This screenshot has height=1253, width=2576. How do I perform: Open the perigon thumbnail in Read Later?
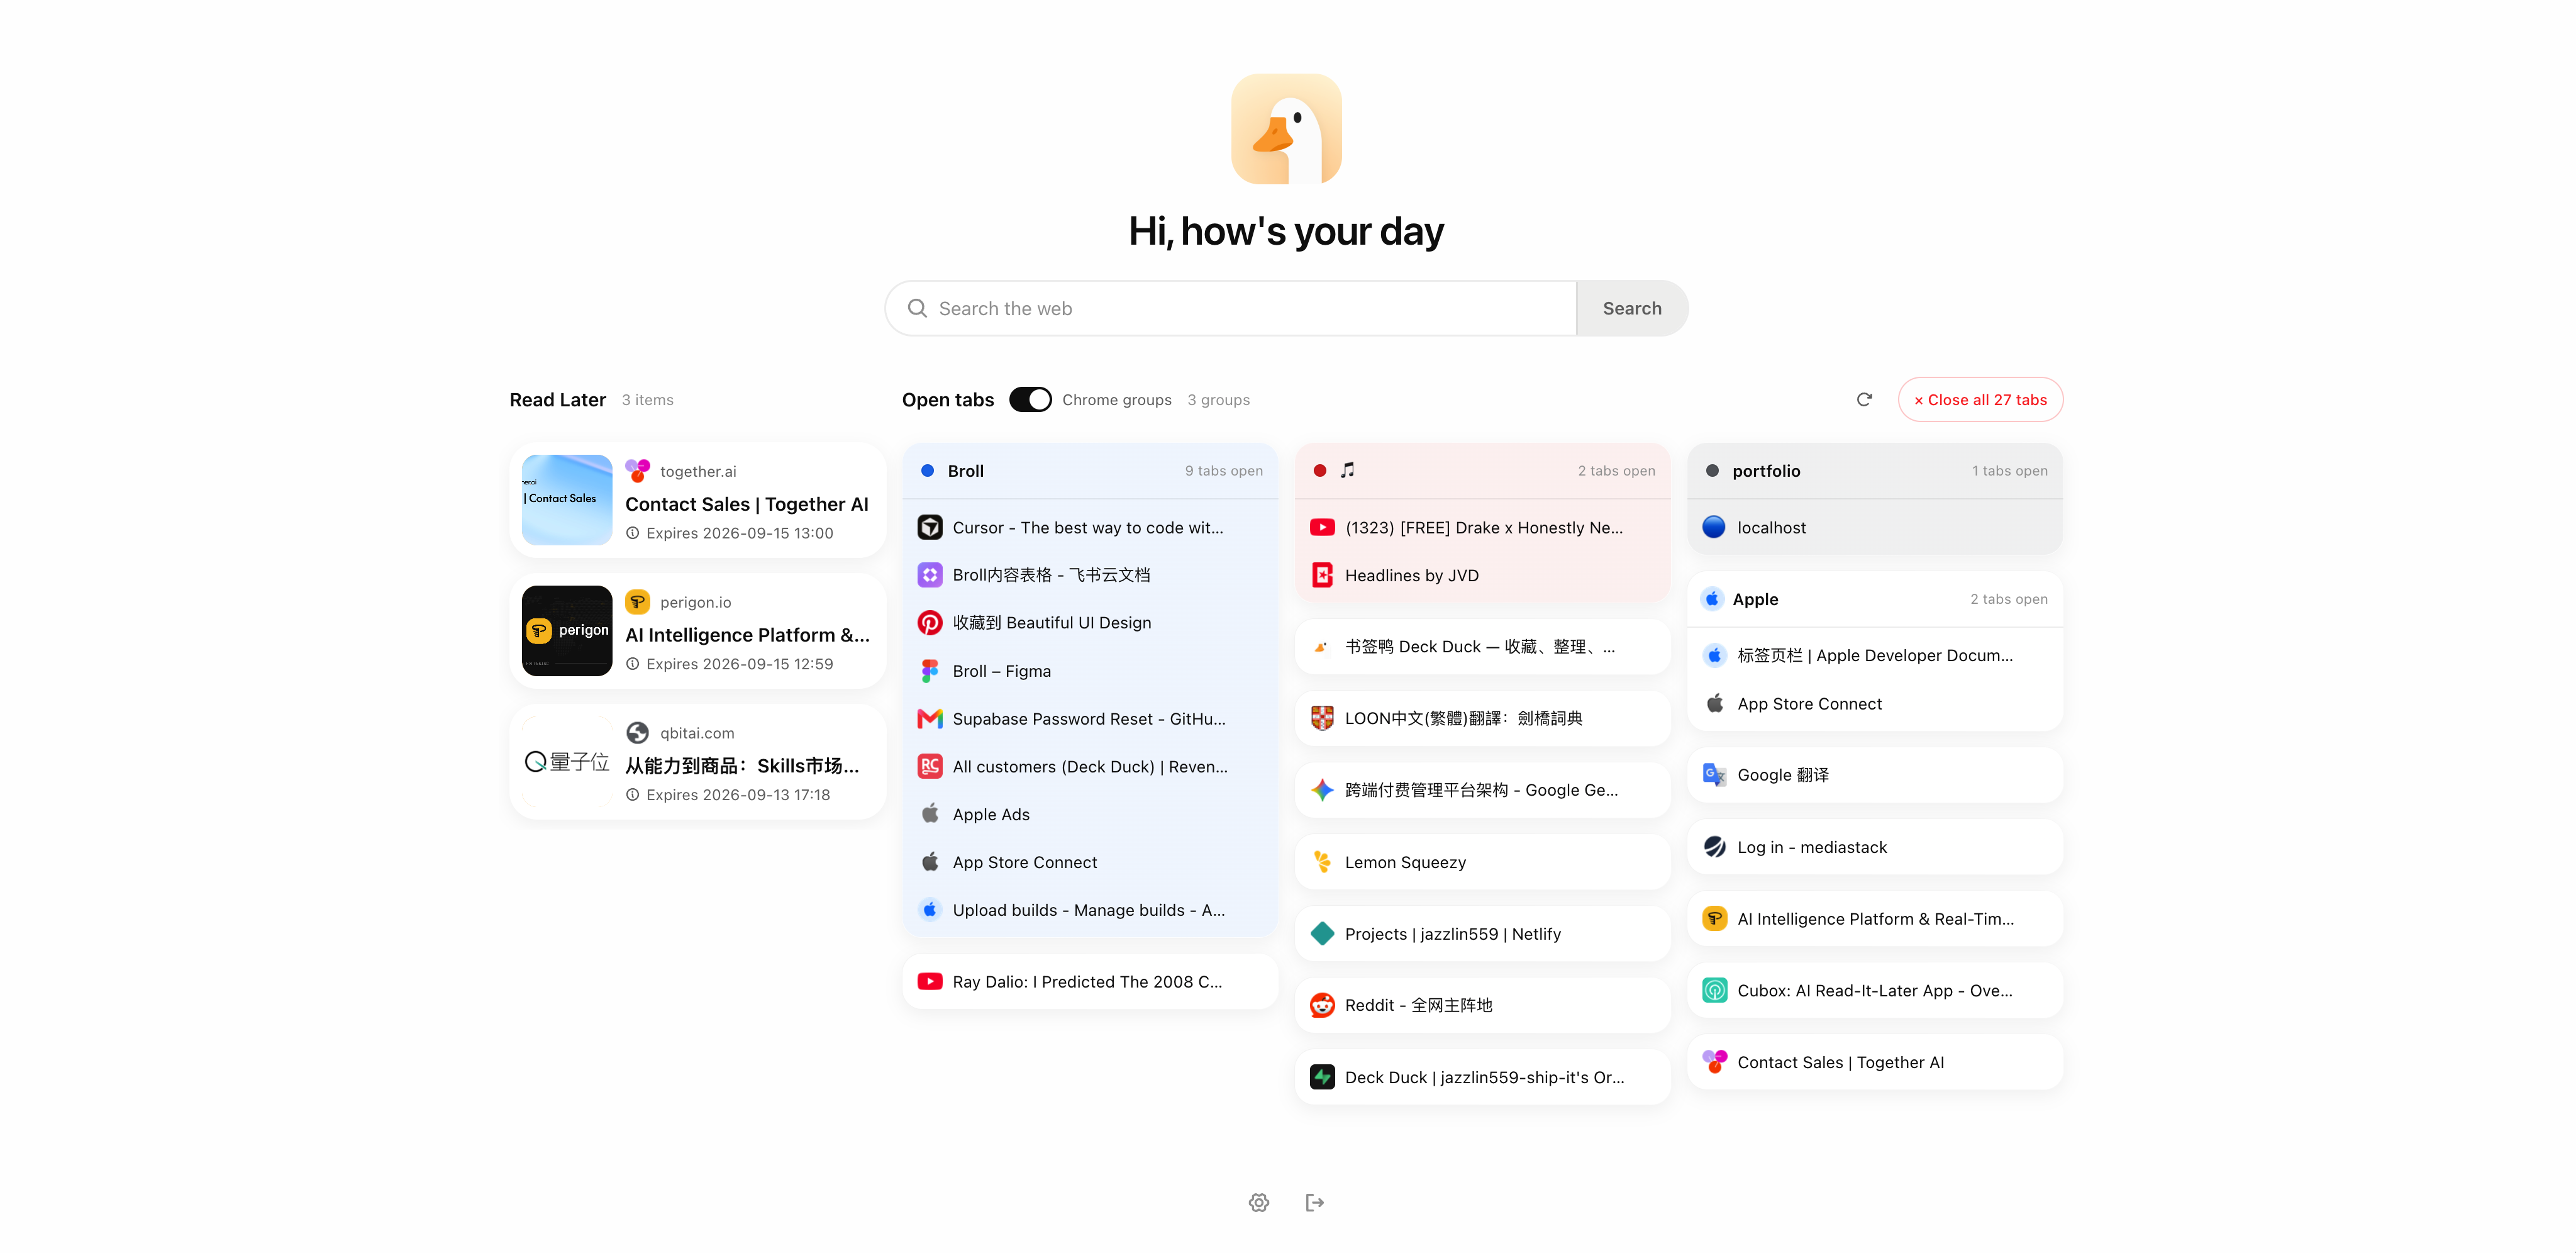(567, 631)
